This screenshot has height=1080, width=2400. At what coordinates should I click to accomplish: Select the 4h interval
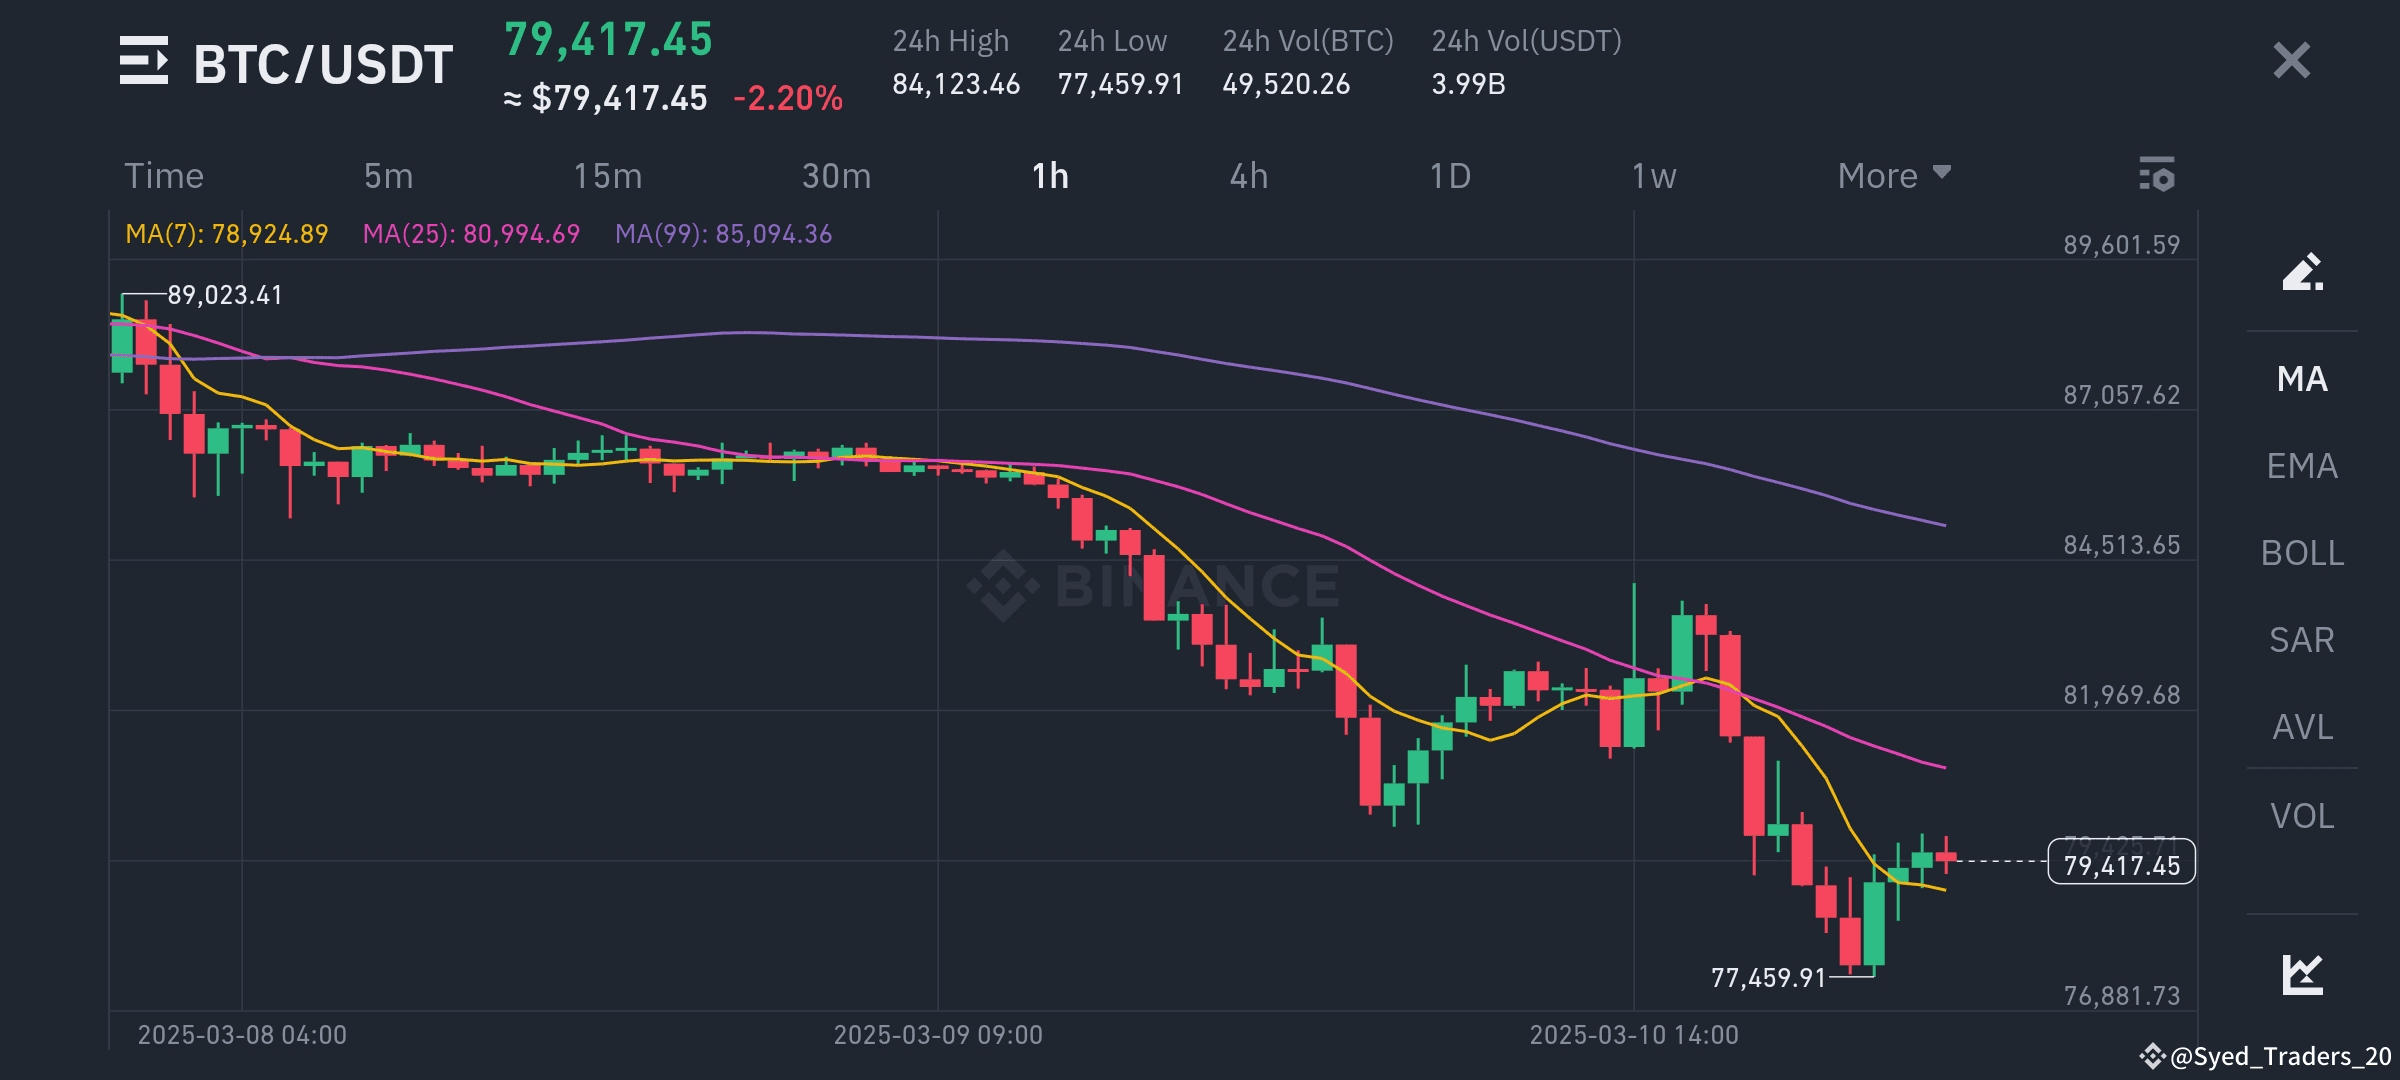pyautogui.click(x=1249, y=176)
